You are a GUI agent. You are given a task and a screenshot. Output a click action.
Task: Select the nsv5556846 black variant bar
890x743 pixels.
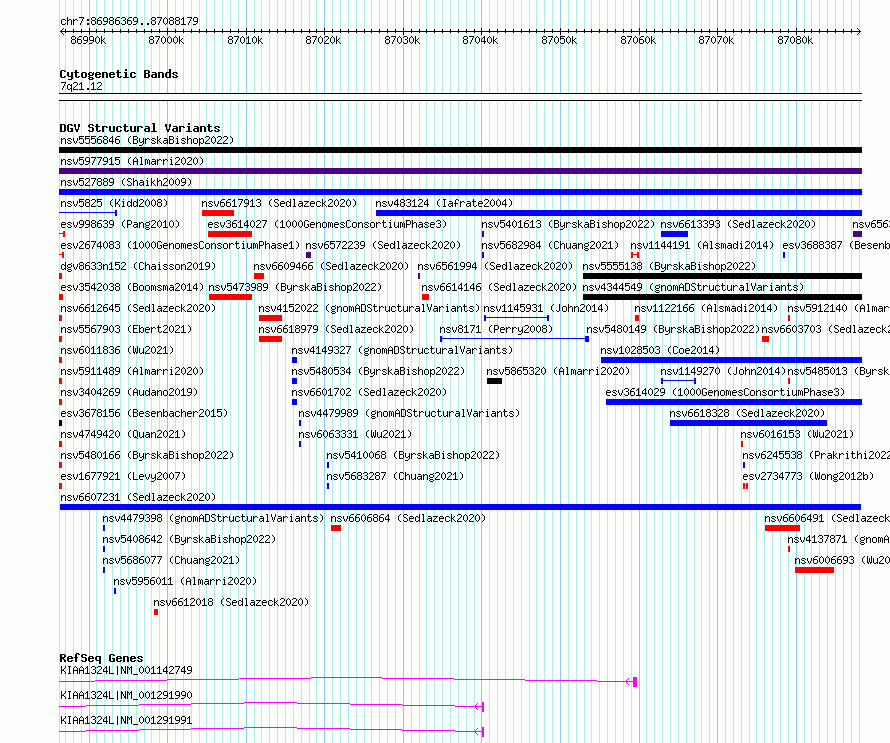460,150
